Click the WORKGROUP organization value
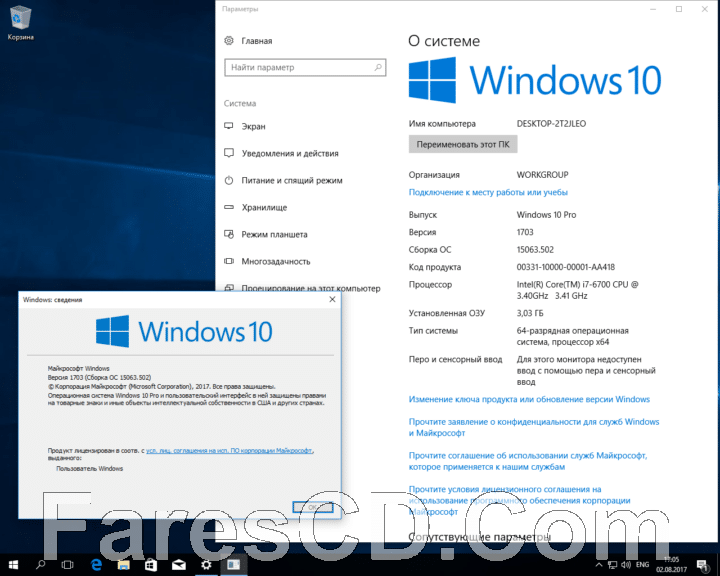This screenshot has width=720, height=576. [542, 175]
